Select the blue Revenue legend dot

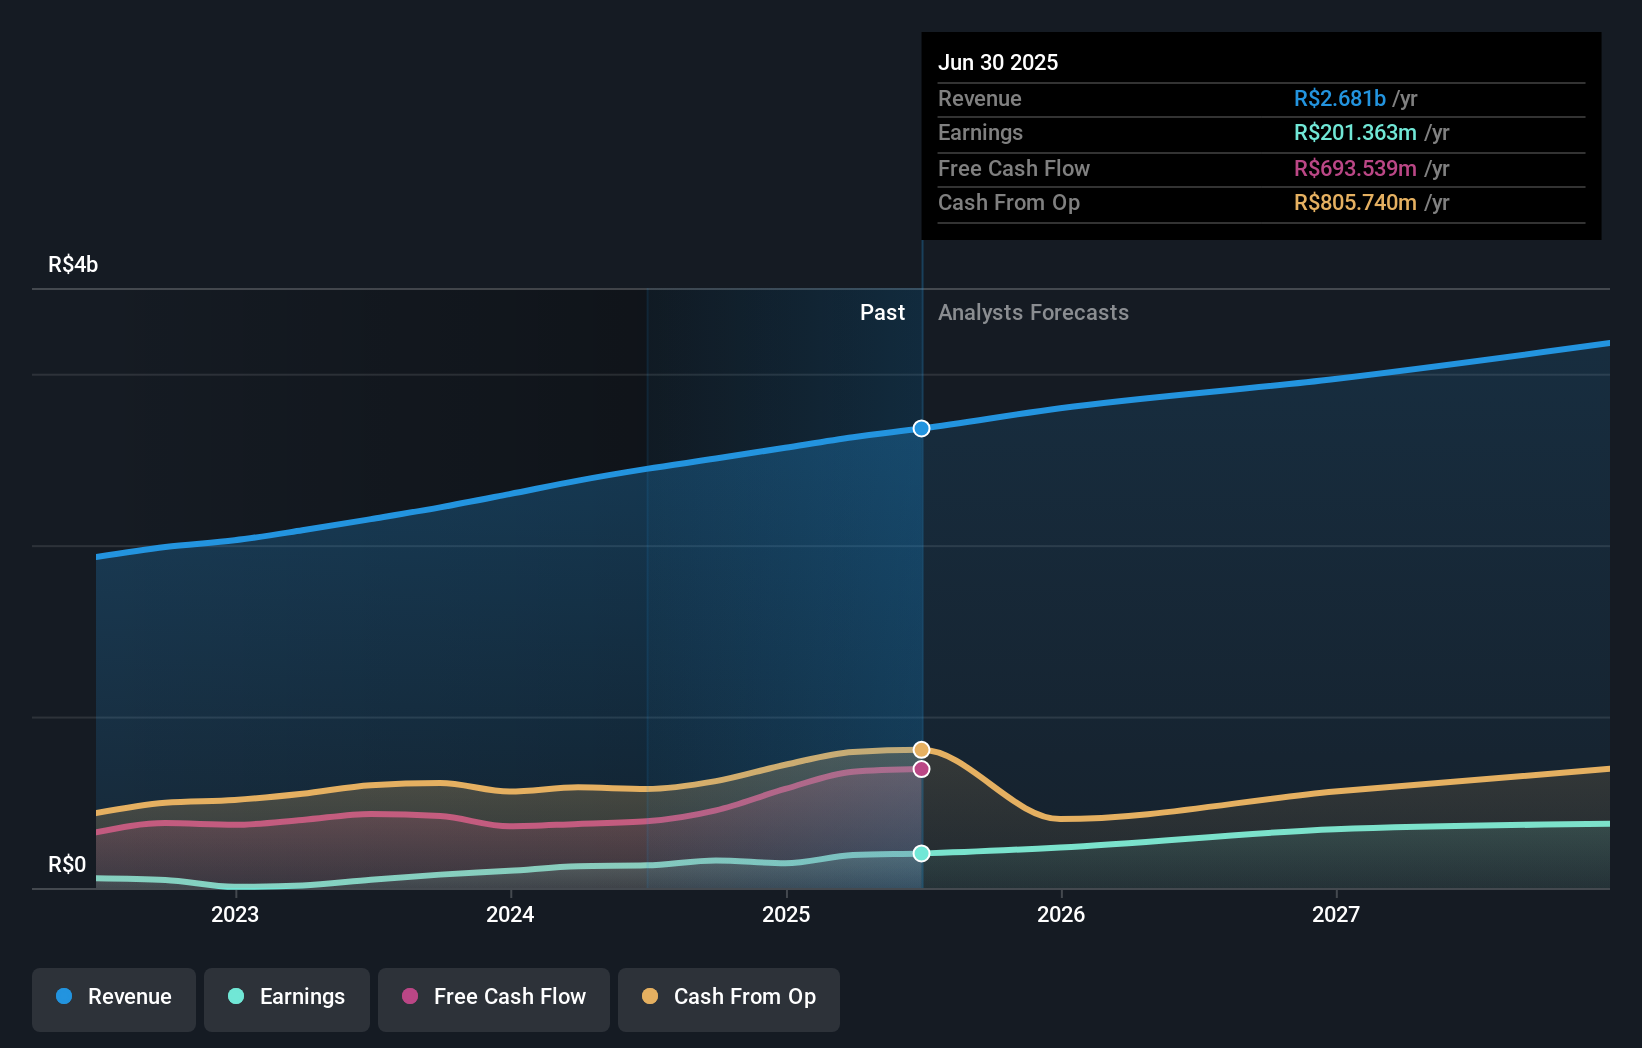coord(62,997)
